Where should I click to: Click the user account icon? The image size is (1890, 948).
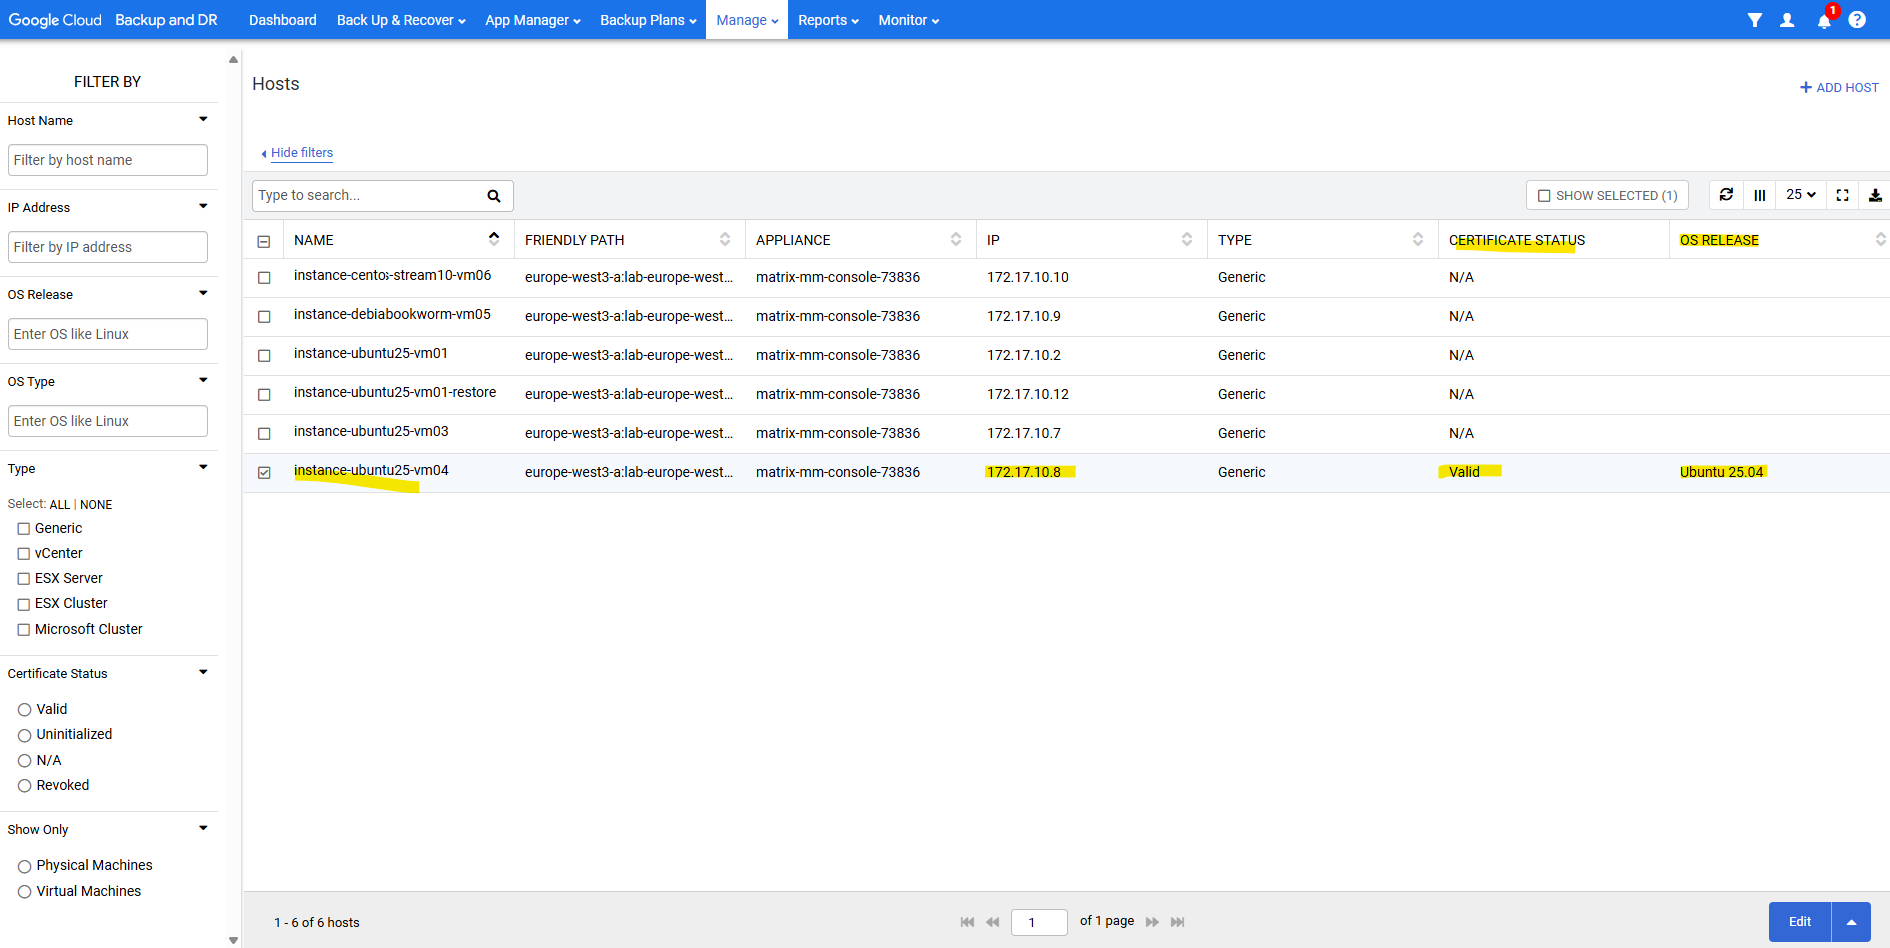(x=1787, y=20)
